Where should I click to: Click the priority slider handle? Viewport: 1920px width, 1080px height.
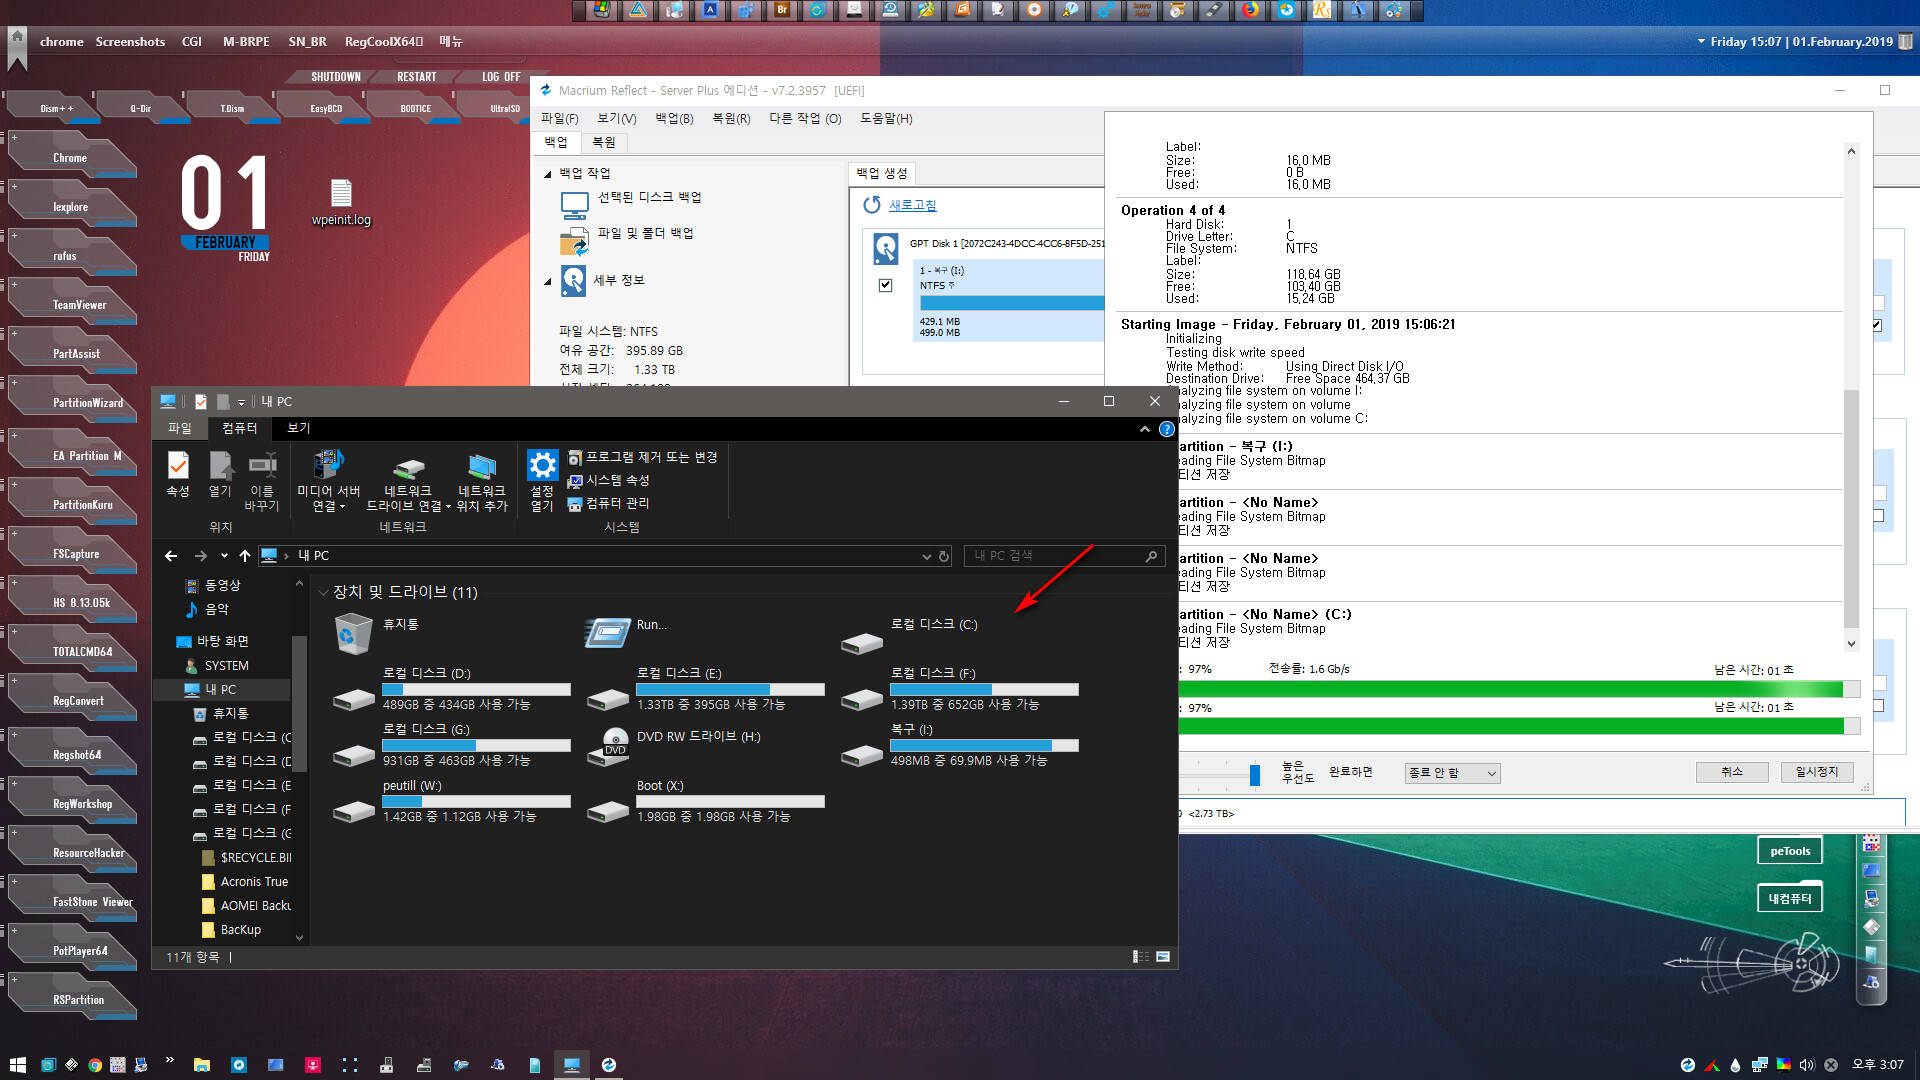coord(1255,774)
